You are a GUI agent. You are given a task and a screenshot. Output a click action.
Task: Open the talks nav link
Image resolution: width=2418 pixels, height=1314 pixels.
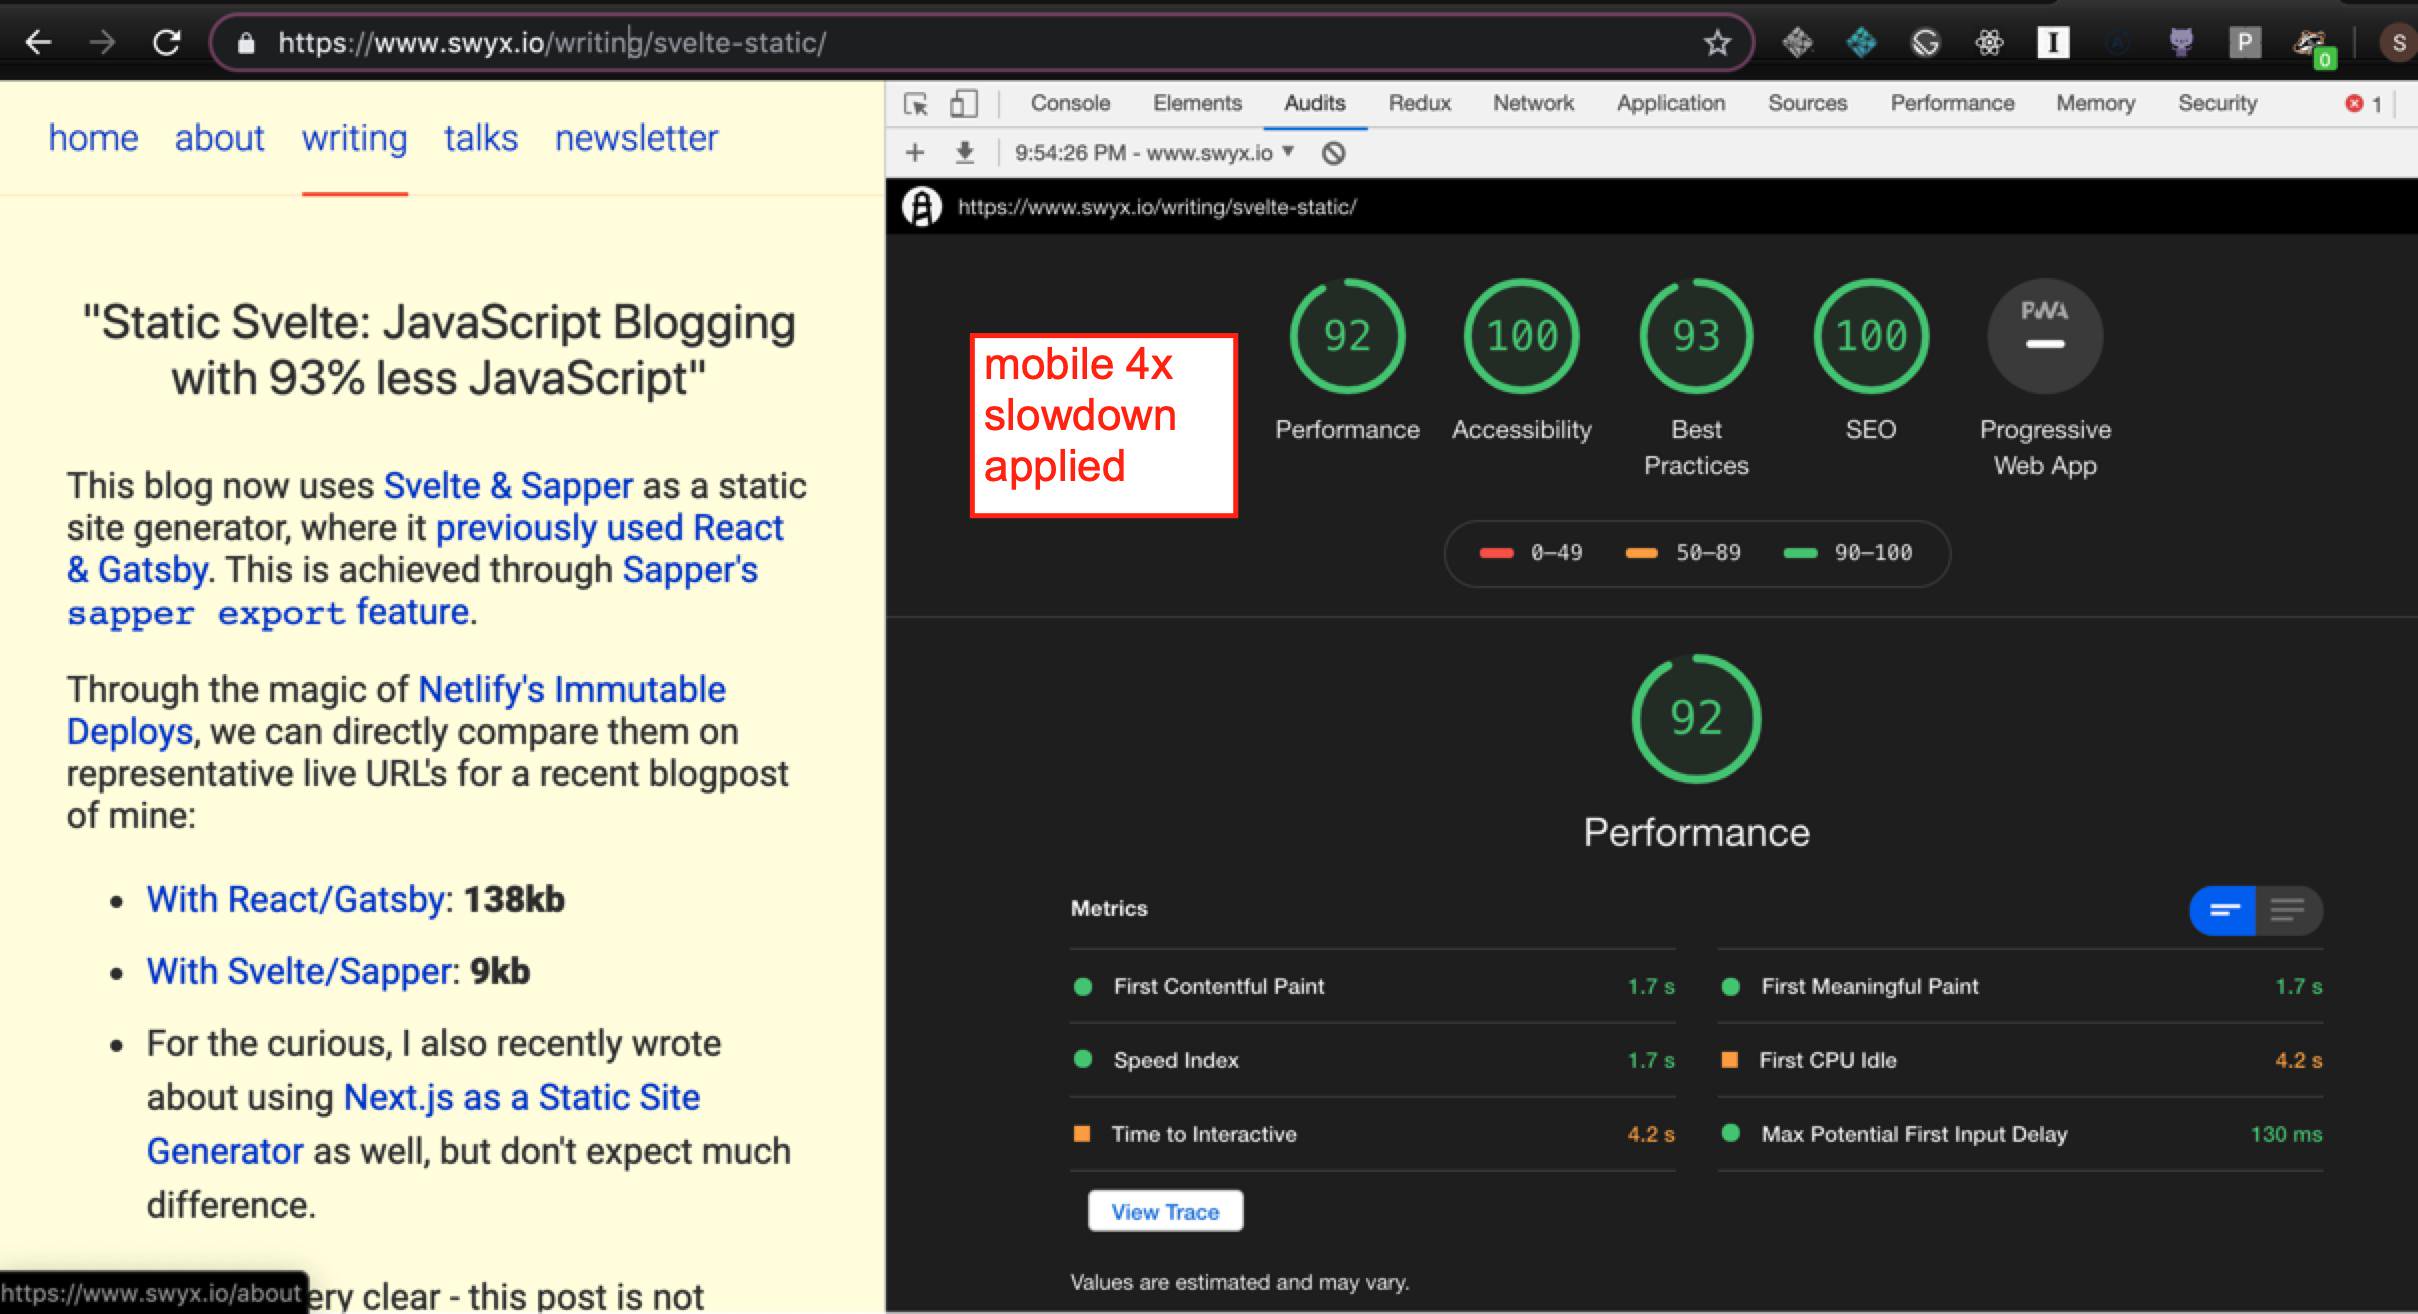pyautogui.click(x=481, y=138)
